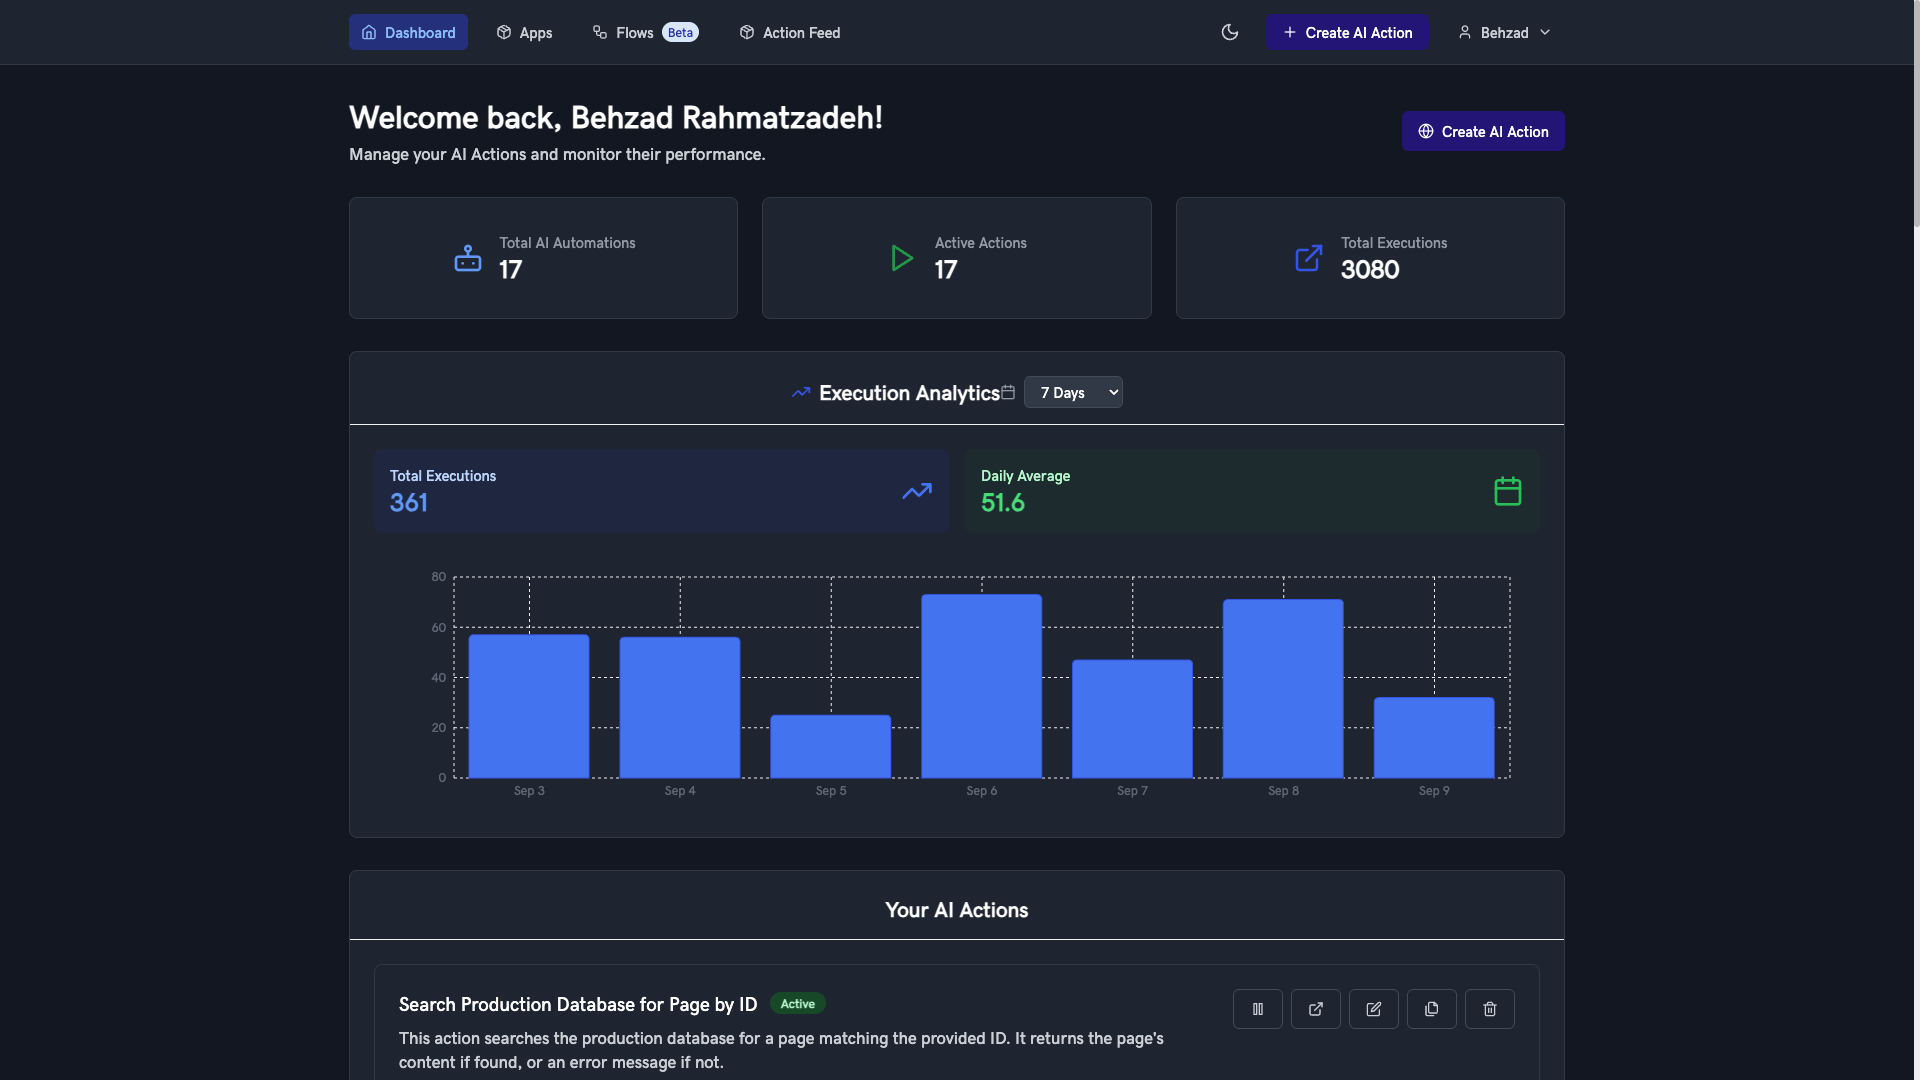Duplicate the Search Production Database action

(1431, 1009)
